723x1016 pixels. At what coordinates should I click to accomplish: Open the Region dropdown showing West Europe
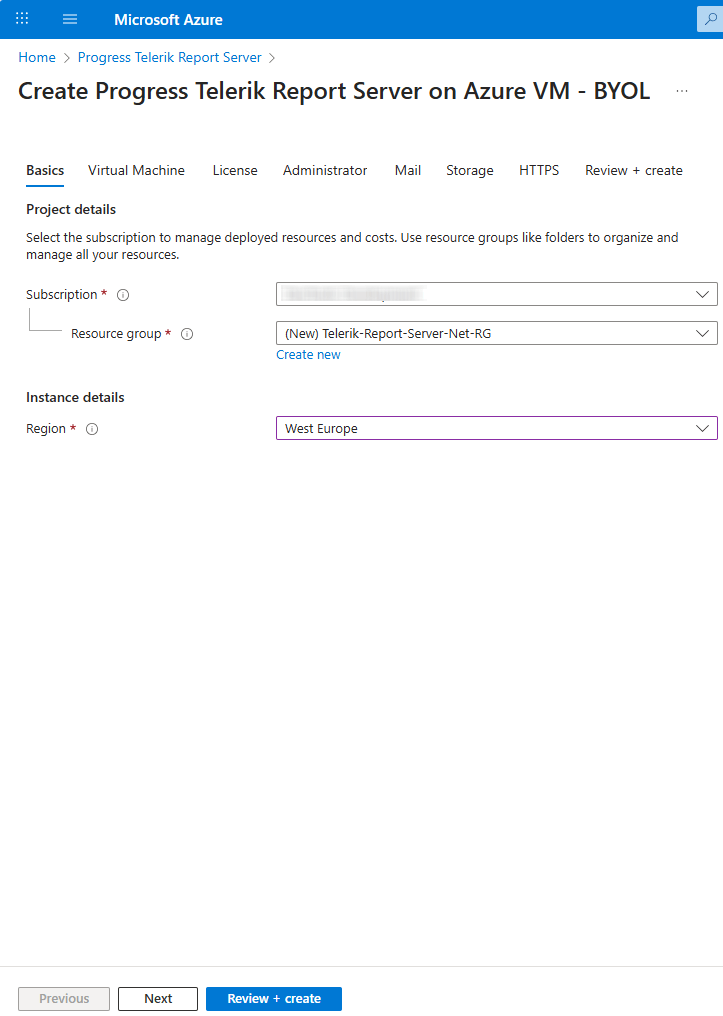[496, 428]
